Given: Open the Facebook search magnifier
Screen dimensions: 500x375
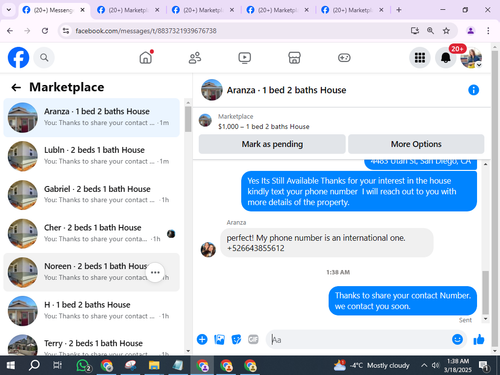Looking at the screenshot, I should 44,58.
